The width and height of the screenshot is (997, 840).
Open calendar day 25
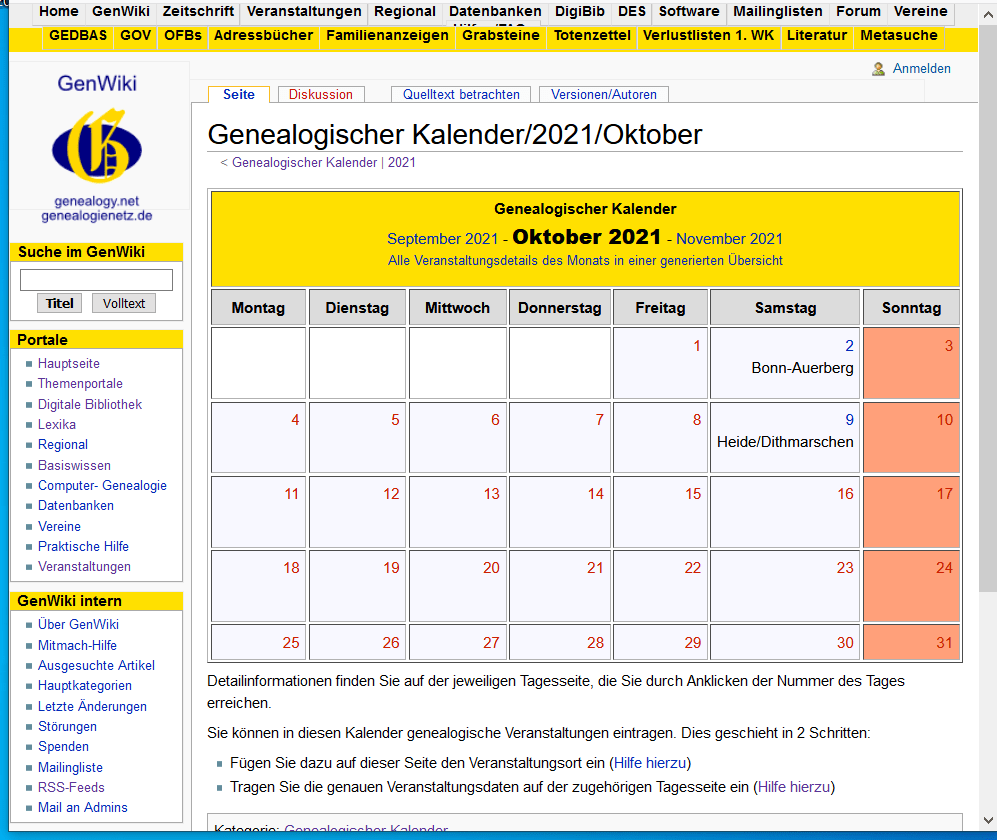coord(291,643)
